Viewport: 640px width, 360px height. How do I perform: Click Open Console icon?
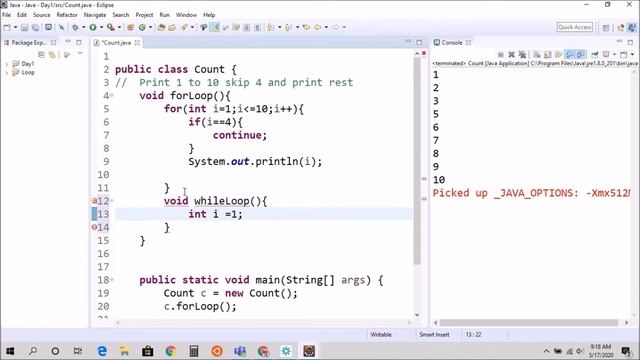click(x=623, y=54)
